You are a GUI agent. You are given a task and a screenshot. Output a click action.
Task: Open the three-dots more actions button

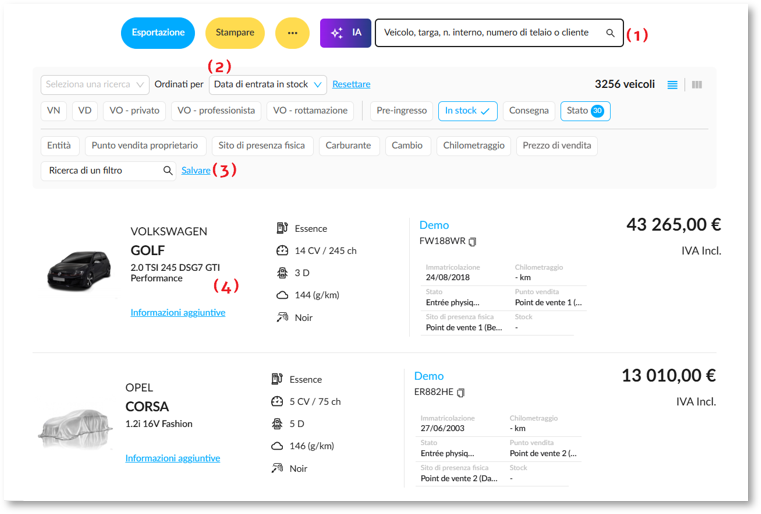coord(292,33)
